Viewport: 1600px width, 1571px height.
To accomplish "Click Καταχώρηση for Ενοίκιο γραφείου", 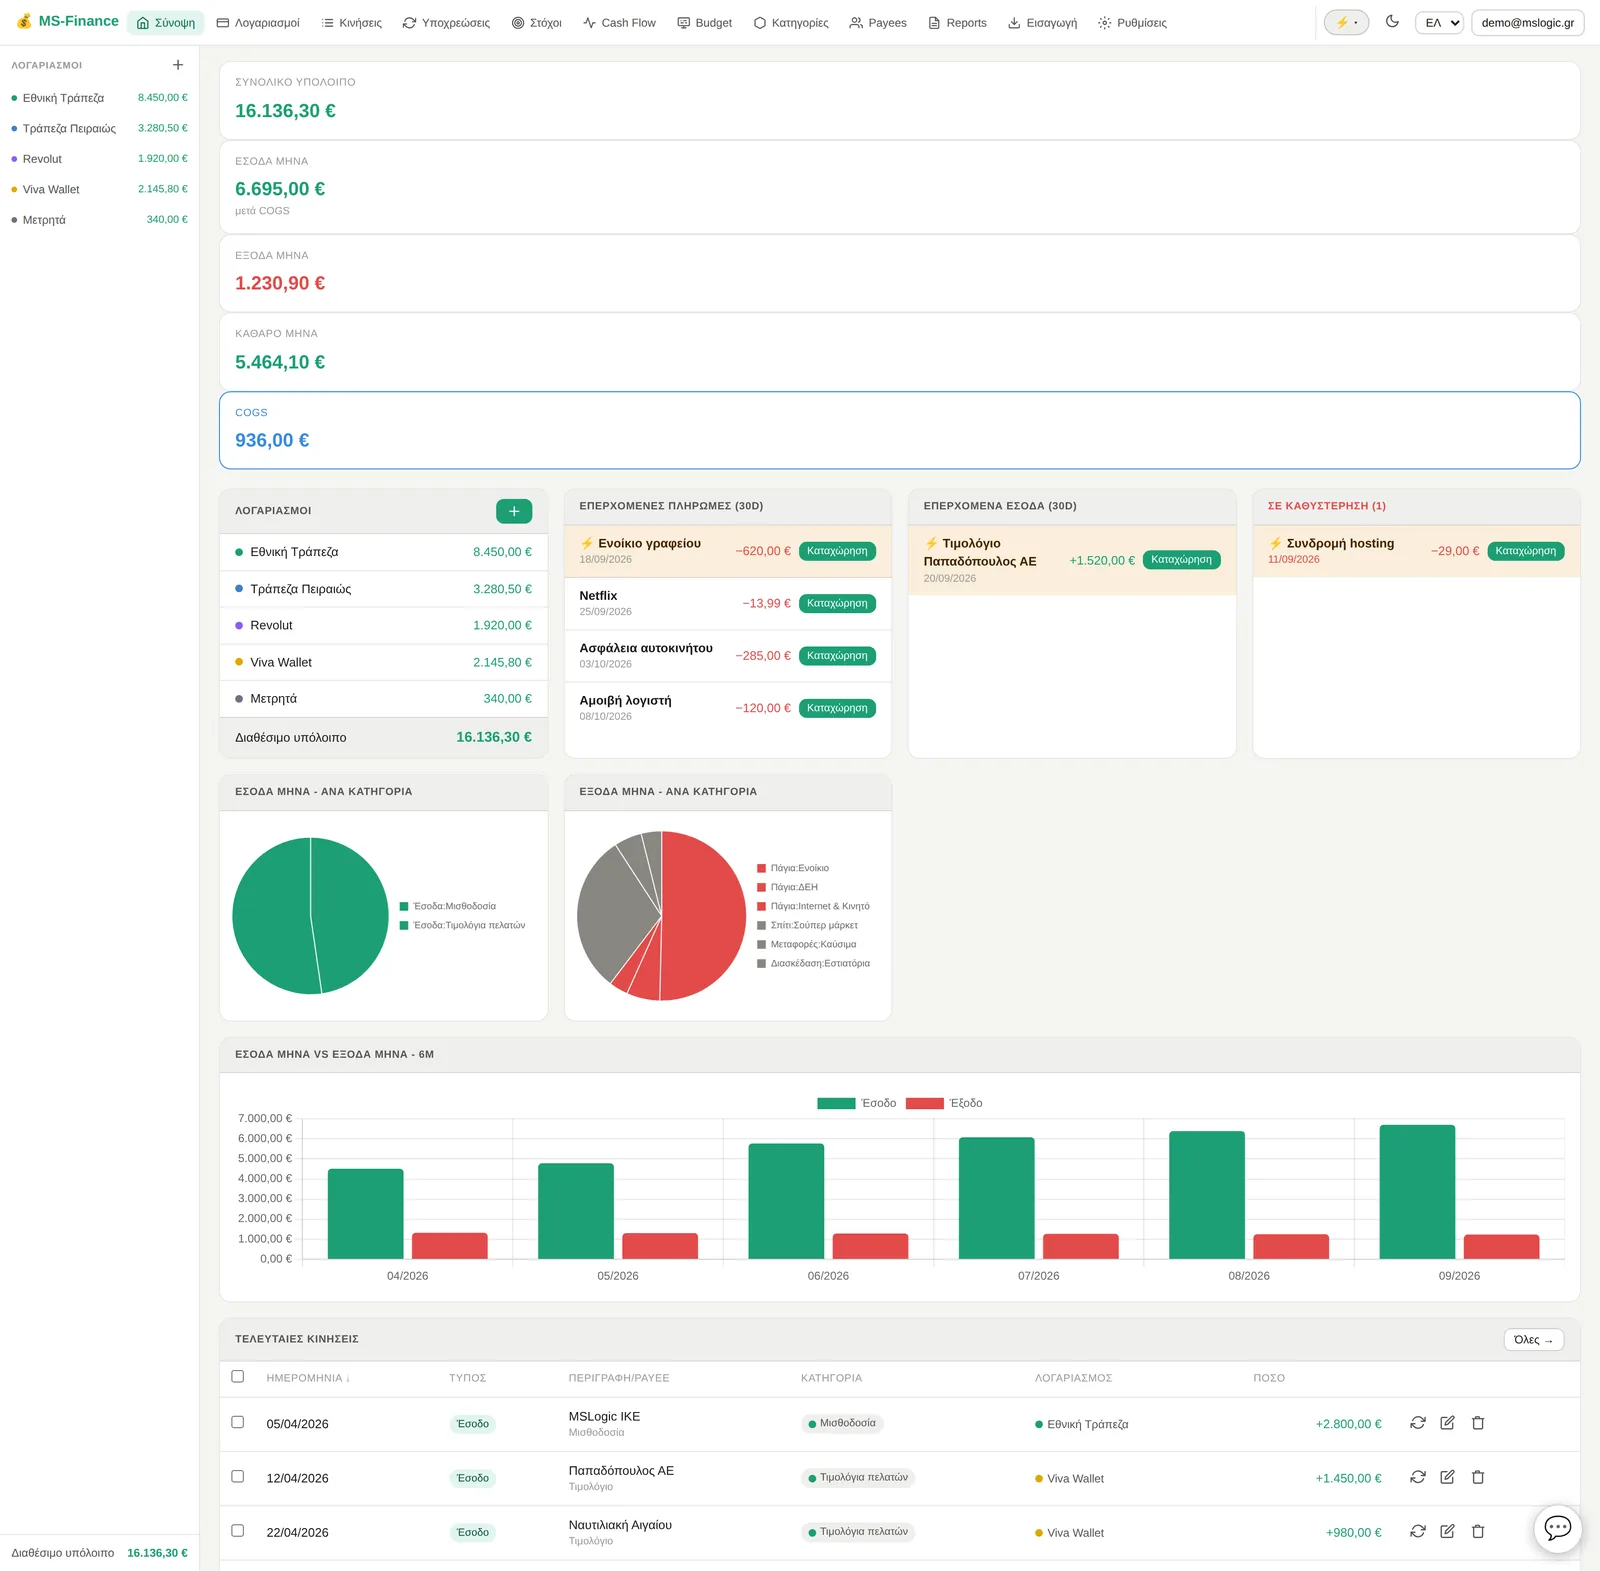I will pos(837,551).
